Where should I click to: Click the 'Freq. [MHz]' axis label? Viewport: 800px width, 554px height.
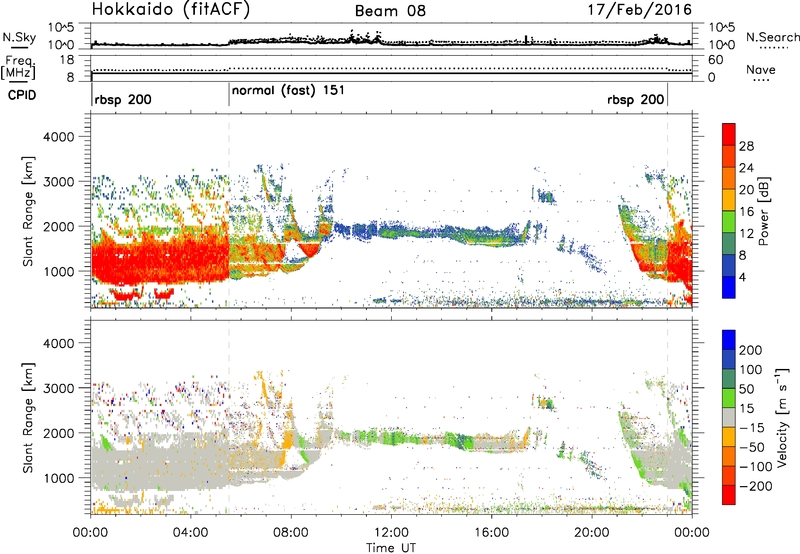[x=18, y=68]
